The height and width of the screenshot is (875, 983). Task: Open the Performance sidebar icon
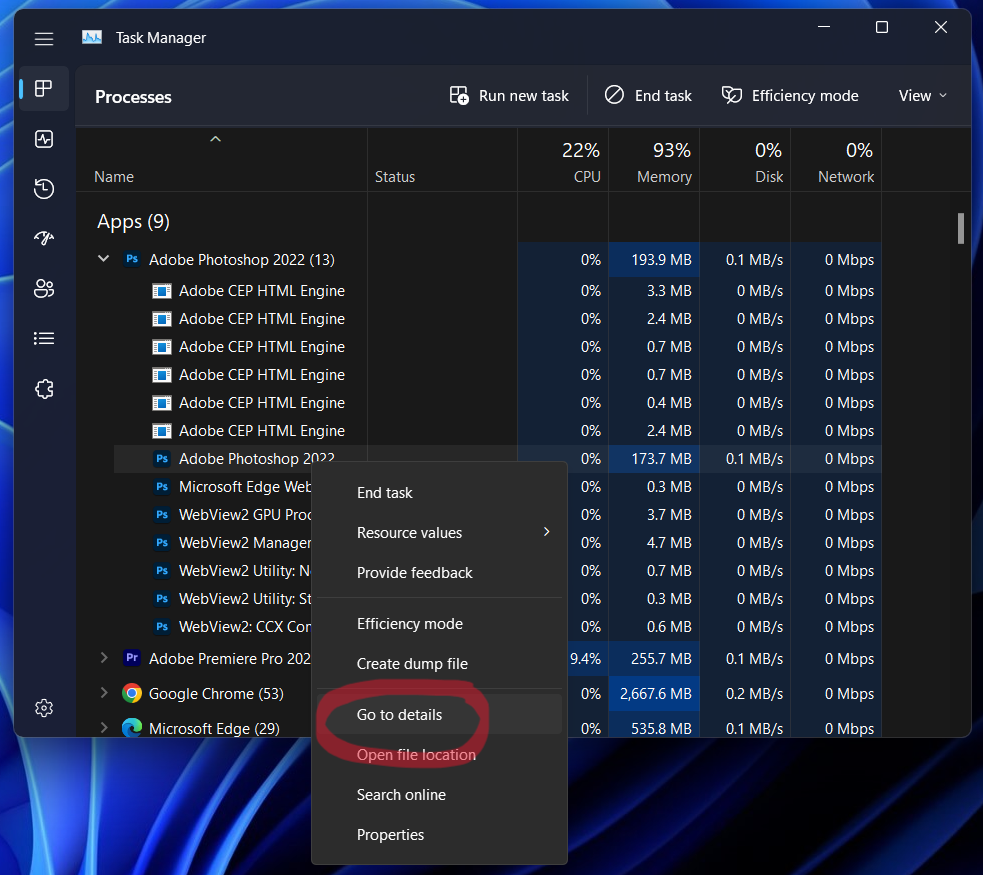coord(44,139)
